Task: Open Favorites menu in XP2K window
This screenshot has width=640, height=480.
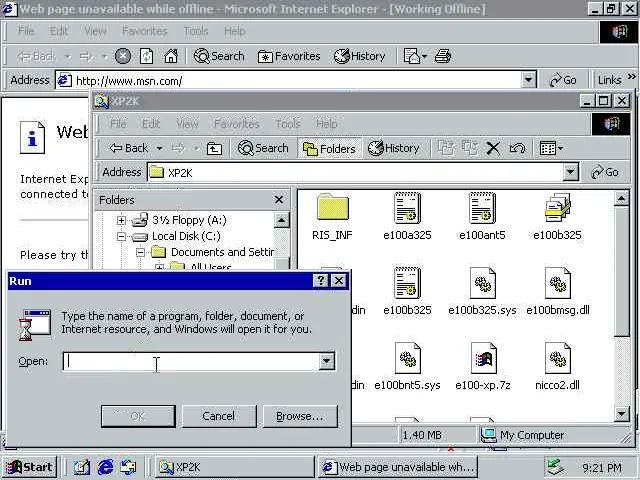Action: pos(237,123)
